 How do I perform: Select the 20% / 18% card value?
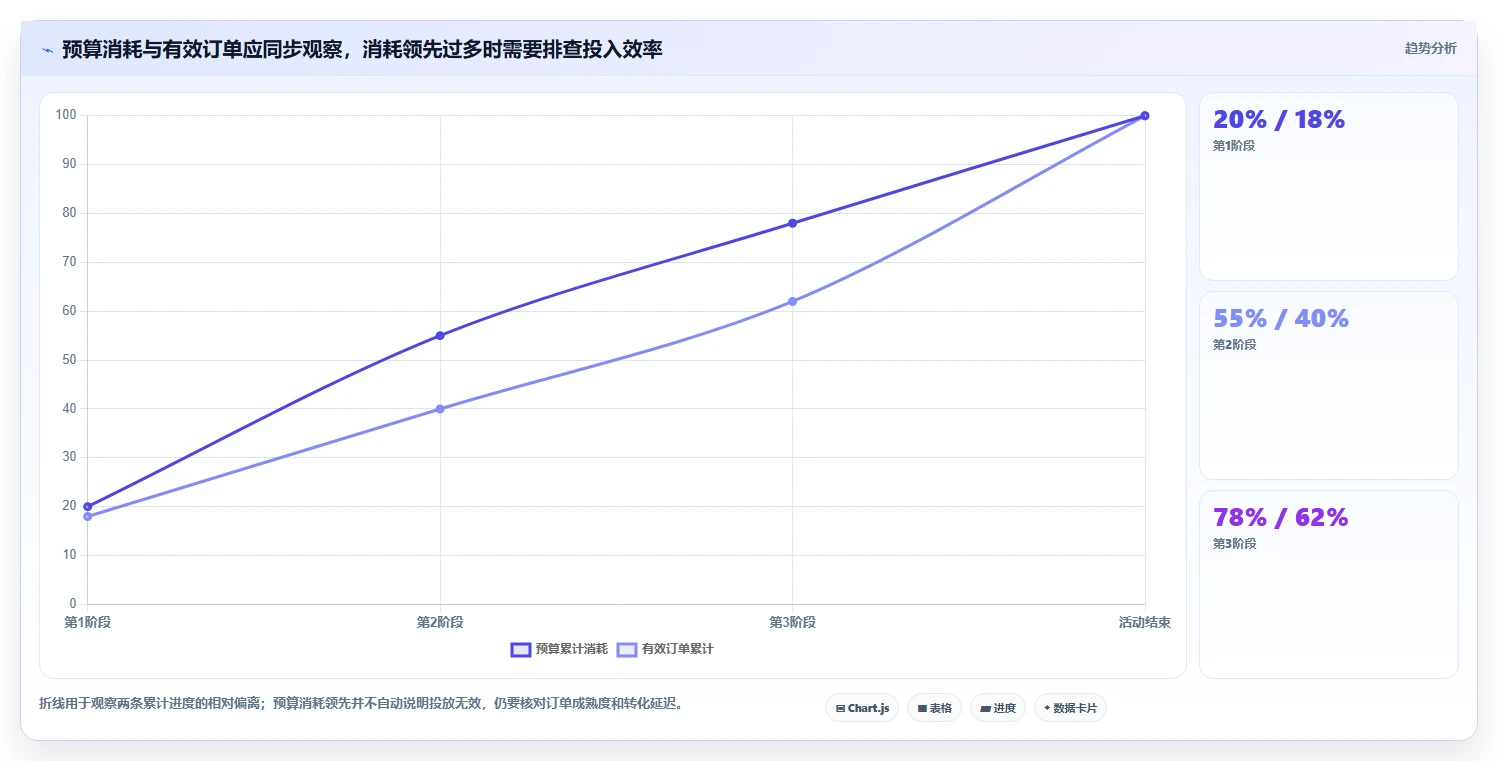[1279, 119]
